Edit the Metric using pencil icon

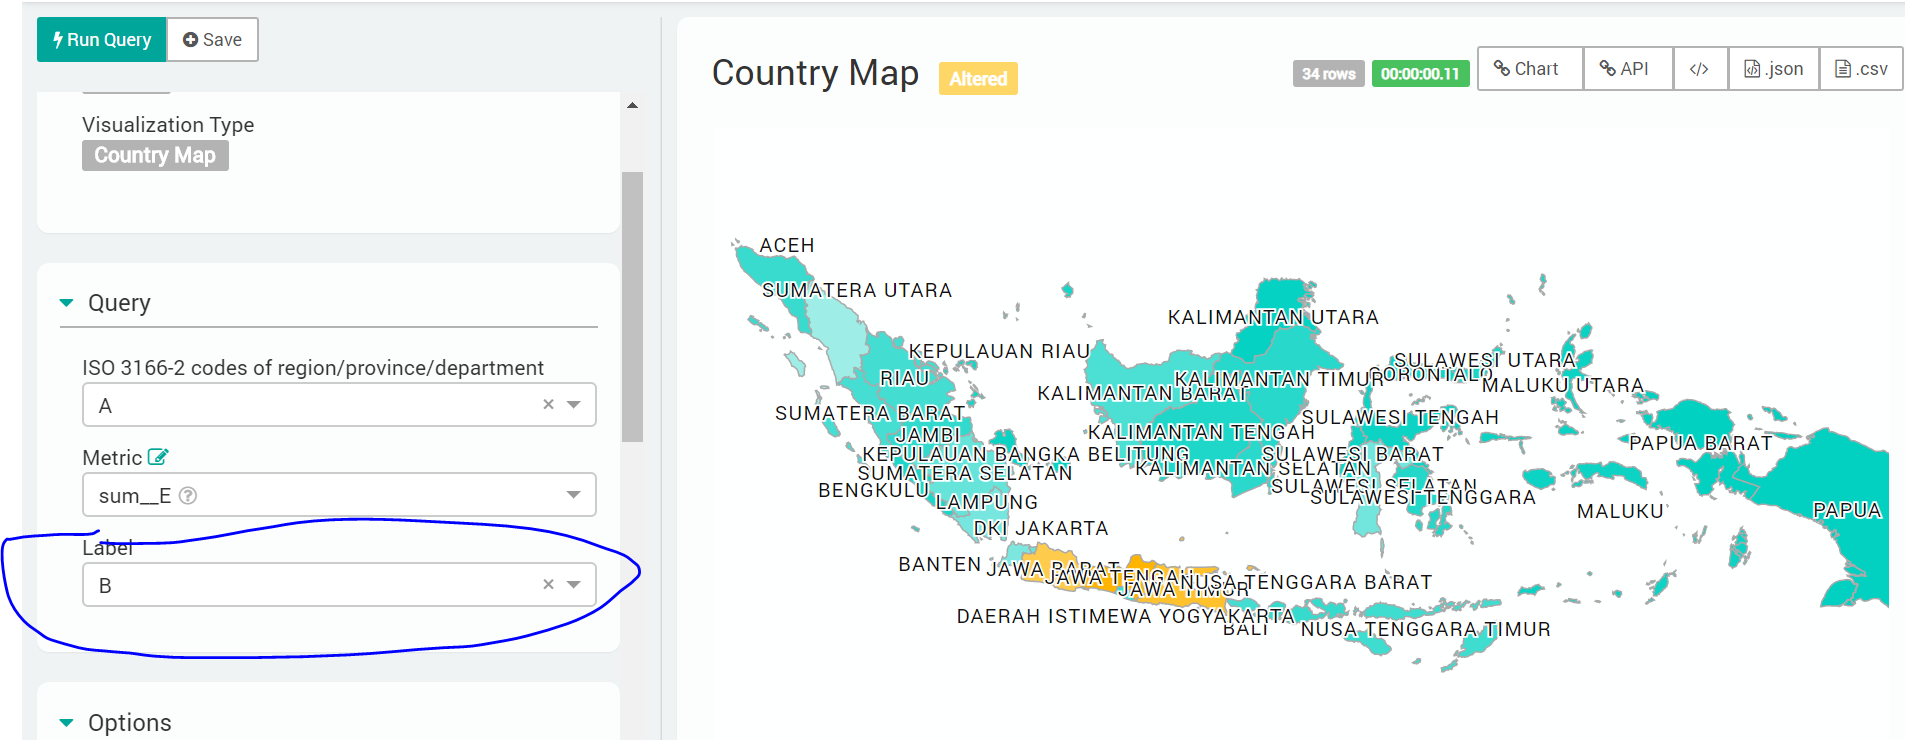[158, 457]
